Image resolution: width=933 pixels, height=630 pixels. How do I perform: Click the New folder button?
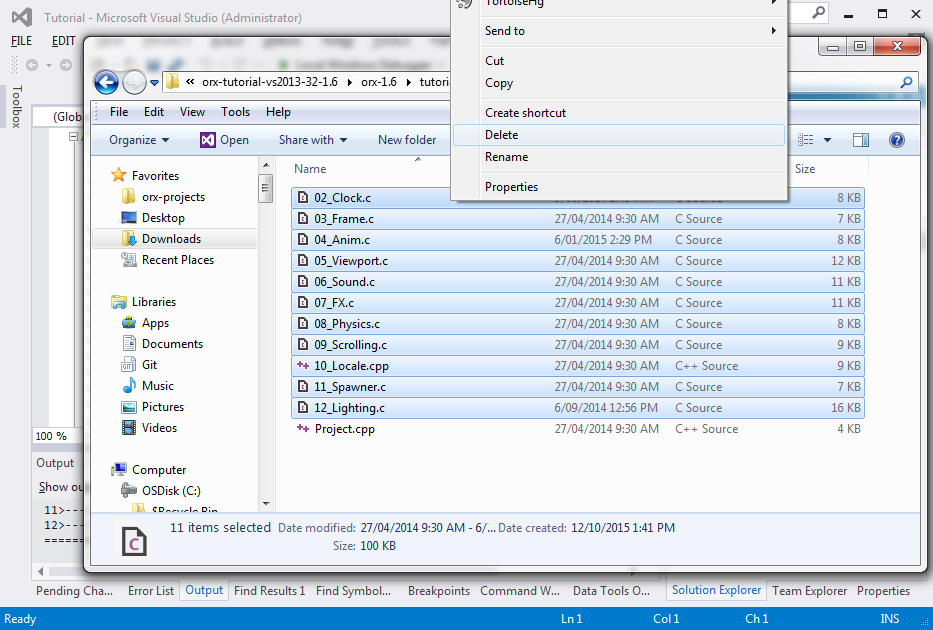coord(407,140)
